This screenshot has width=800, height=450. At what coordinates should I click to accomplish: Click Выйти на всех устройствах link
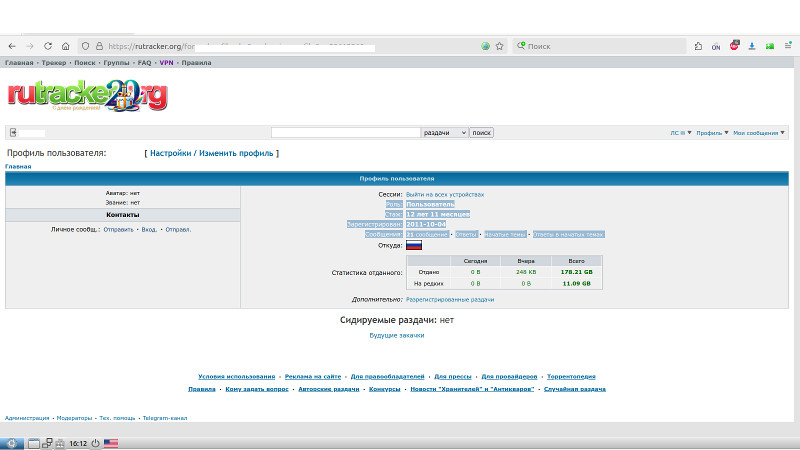coord(445,194)
